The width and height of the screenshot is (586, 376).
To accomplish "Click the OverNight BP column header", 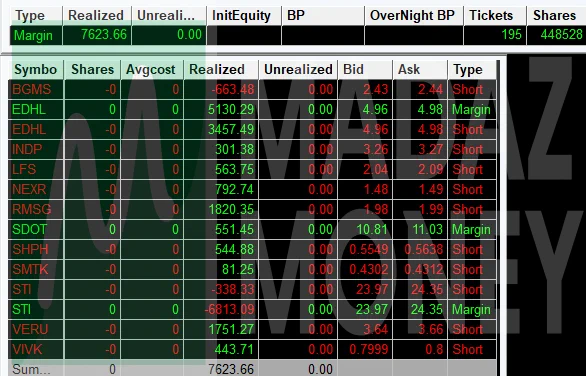I will pos(414,16).
